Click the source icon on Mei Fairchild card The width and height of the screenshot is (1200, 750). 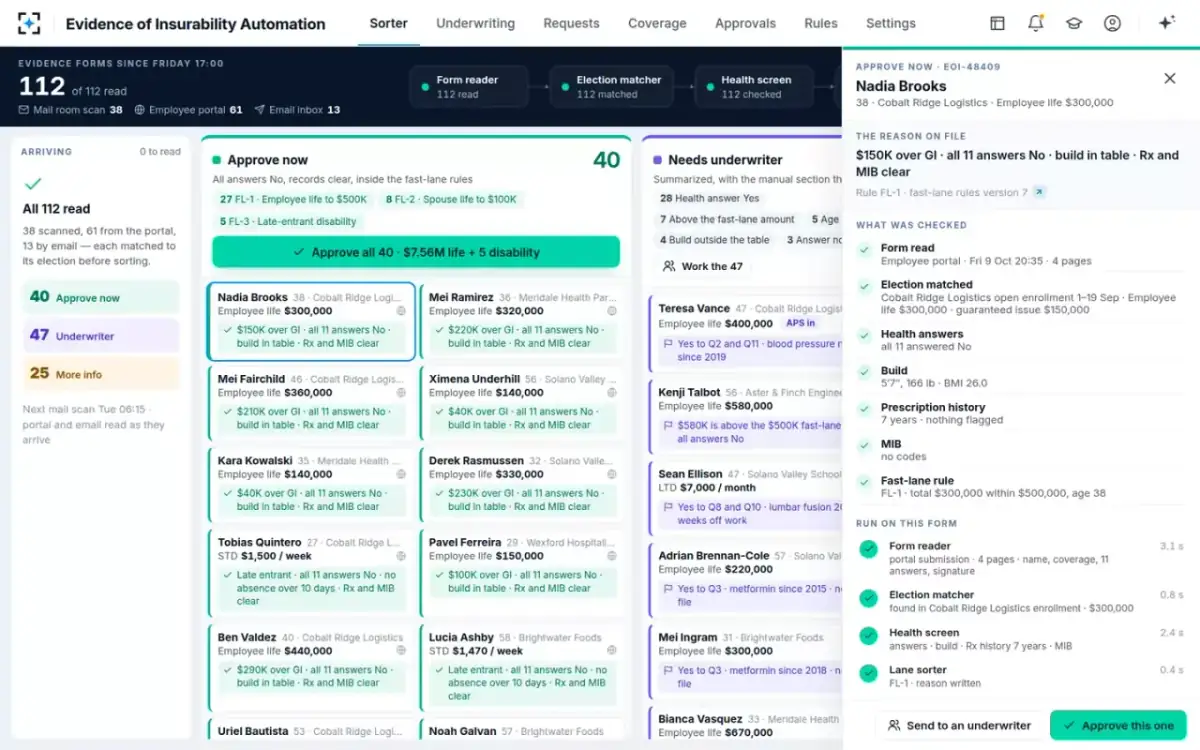[401, 393]
